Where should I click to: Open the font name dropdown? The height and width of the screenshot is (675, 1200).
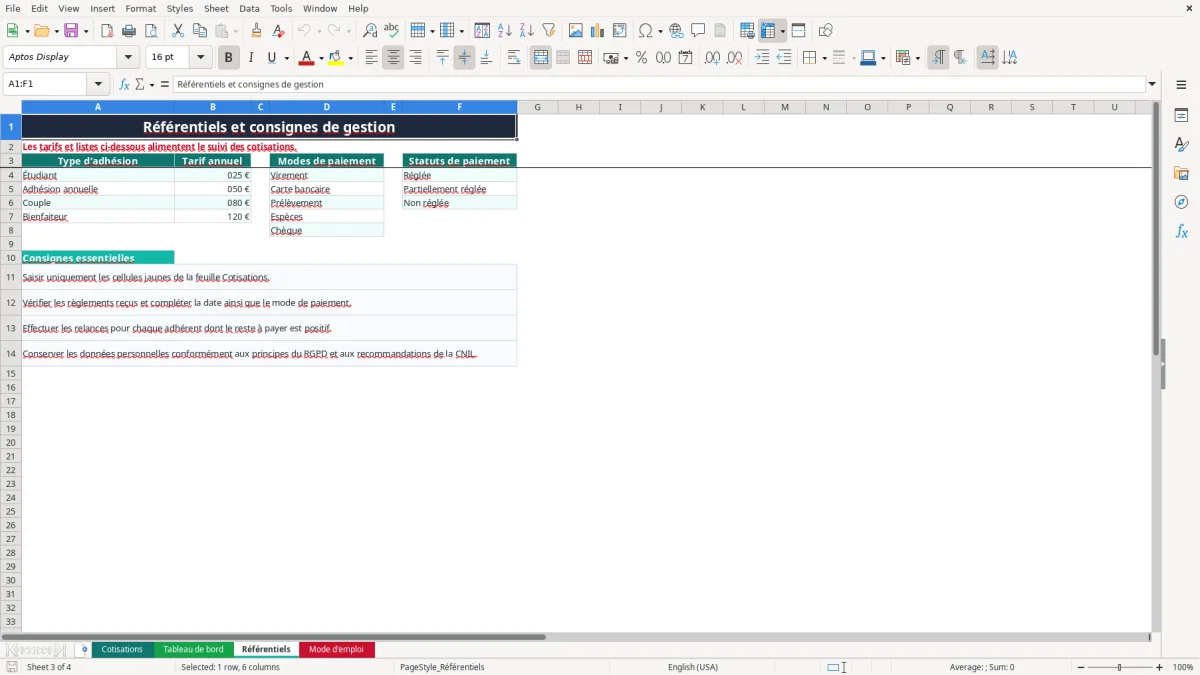pyautogui.click(x=128, y=57)
